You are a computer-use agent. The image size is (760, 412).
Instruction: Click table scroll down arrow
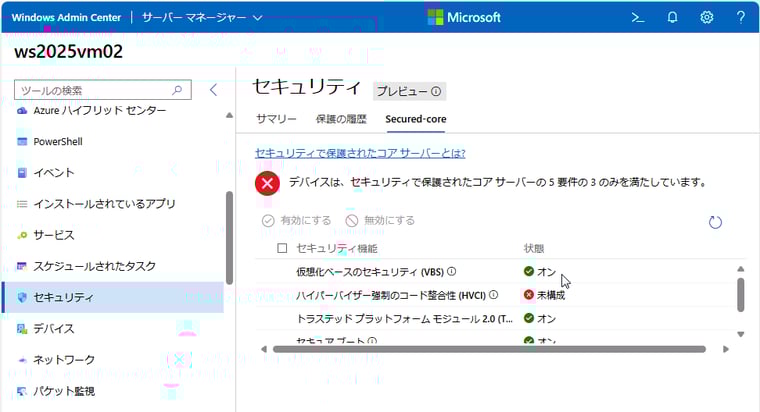(741, 334)
